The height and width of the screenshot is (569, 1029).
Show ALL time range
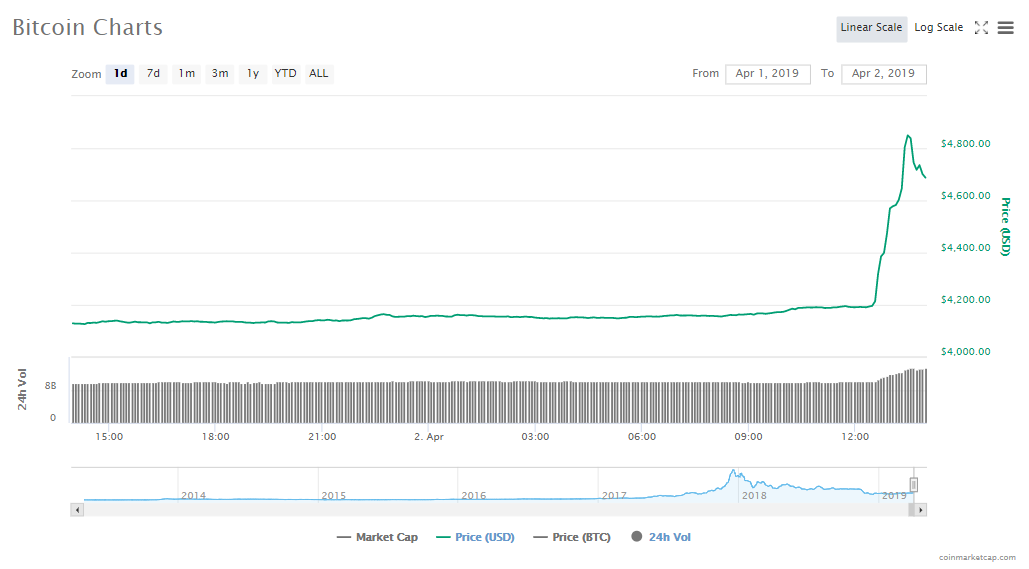pyautogui.click(x=319, y=74)
